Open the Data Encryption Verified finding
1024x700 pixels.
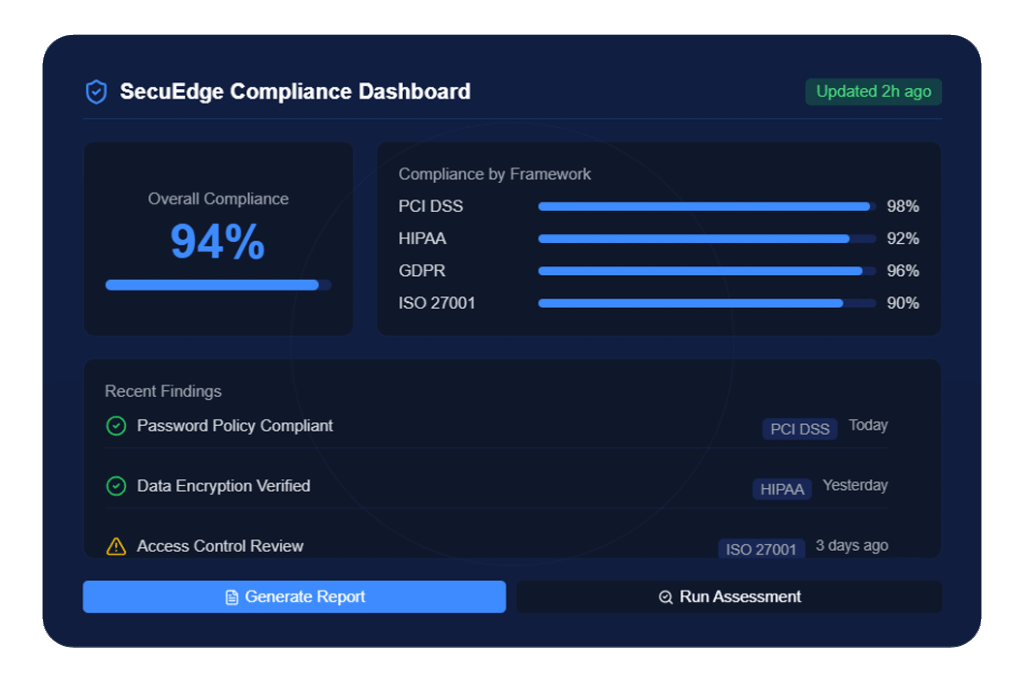[x=223, y=486]
